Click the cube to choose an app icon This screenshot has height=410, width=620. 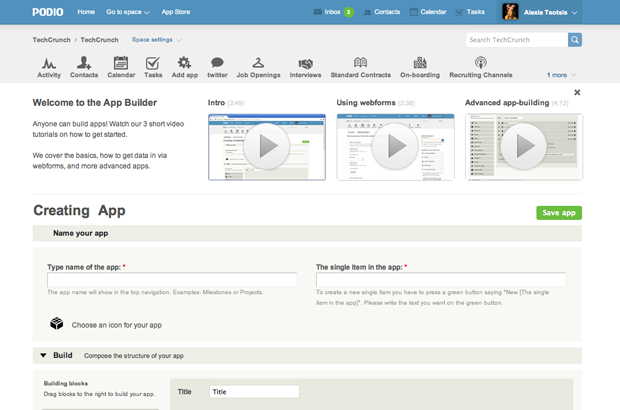click(x=57, y=324)
